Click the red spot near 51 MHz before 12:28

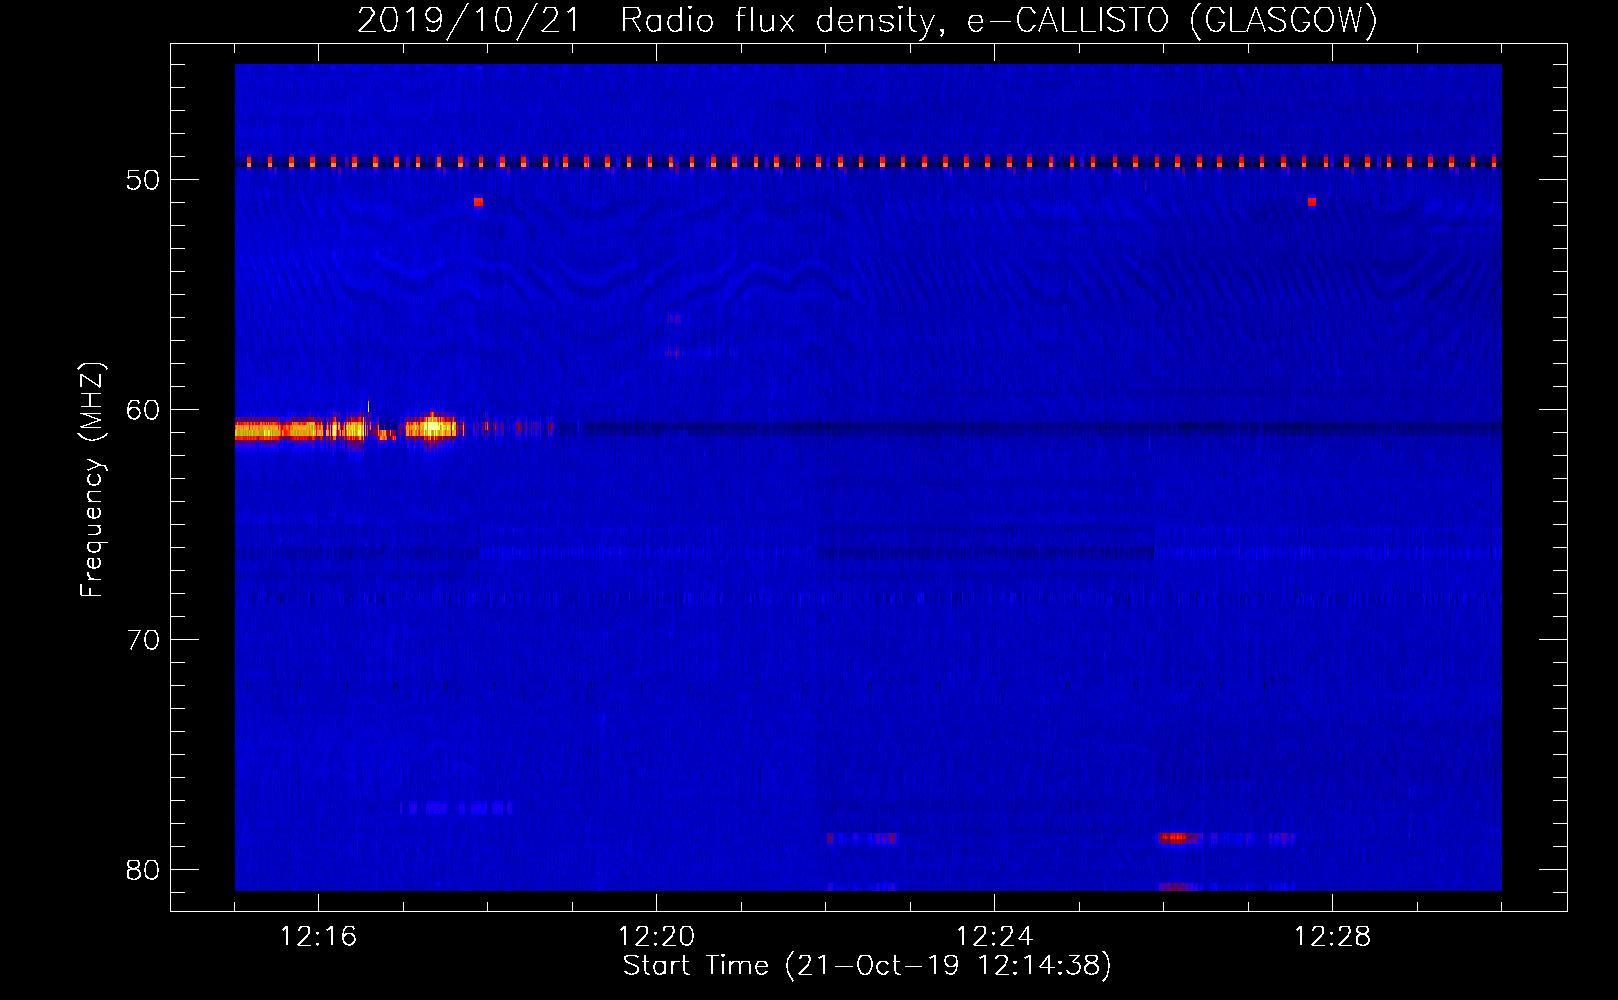pyautogui.click(x=1311, y=202)
